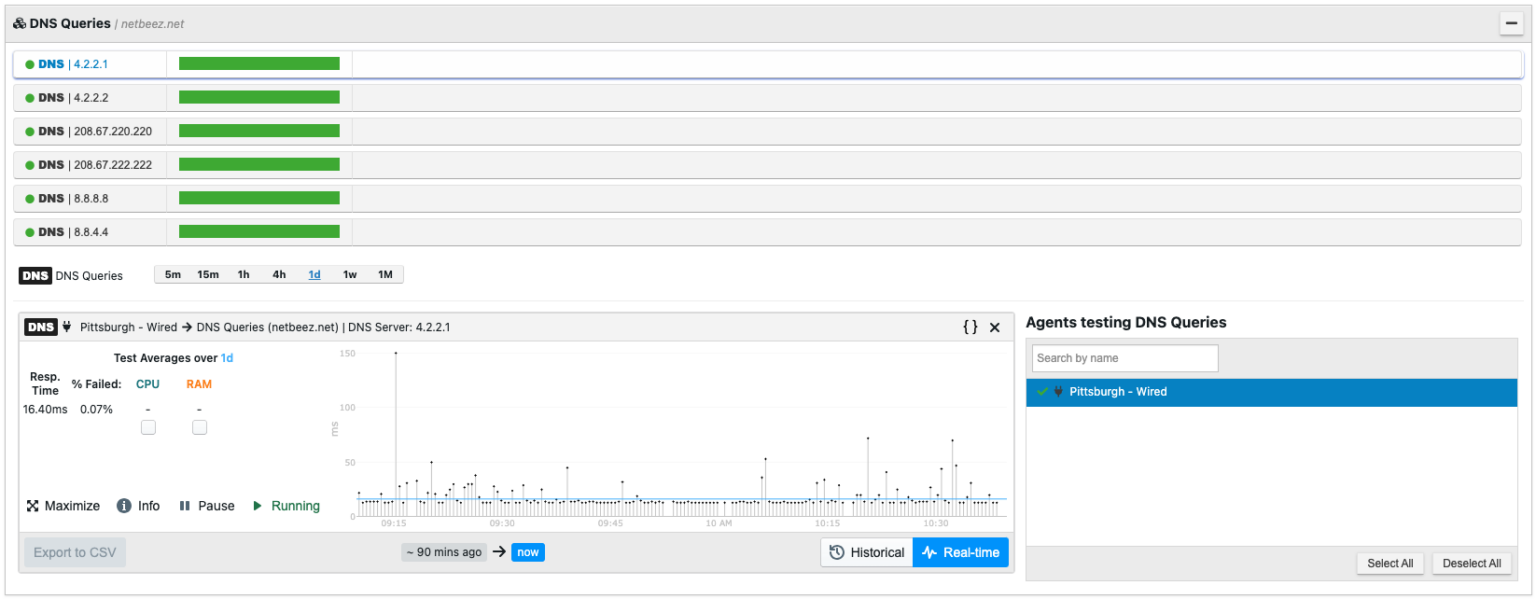The height and width of the screenshot is (599, 1536).
Task: Click the Maximize icon on the DNS chart
Action: click(33, 505)
